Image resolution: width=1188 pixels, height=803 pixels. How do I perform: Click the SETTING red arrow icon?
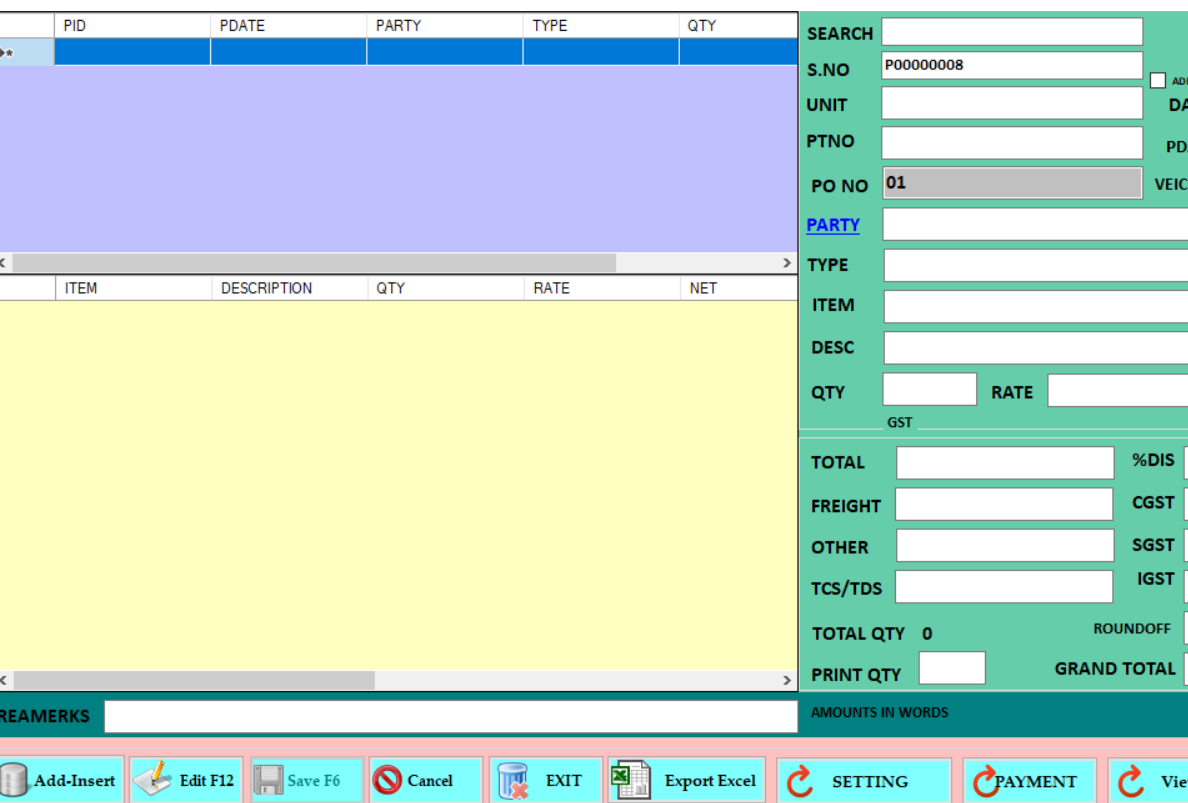(799, 781)
